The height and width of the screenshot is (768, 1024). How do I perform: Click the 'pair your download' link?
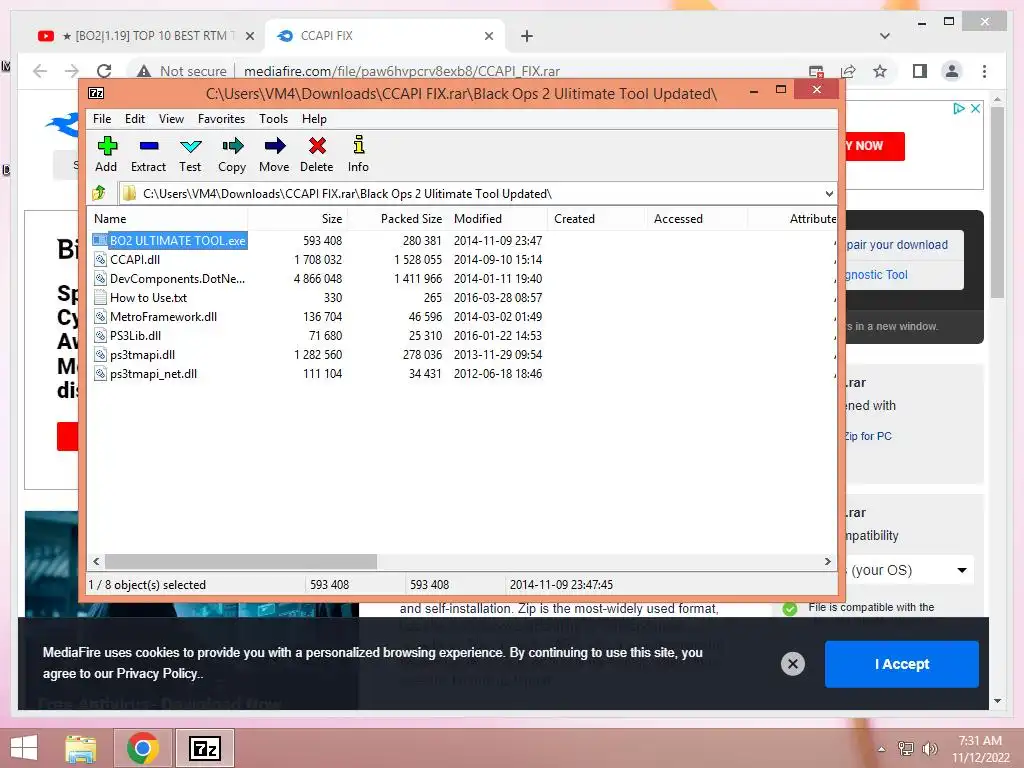(897, 245)
